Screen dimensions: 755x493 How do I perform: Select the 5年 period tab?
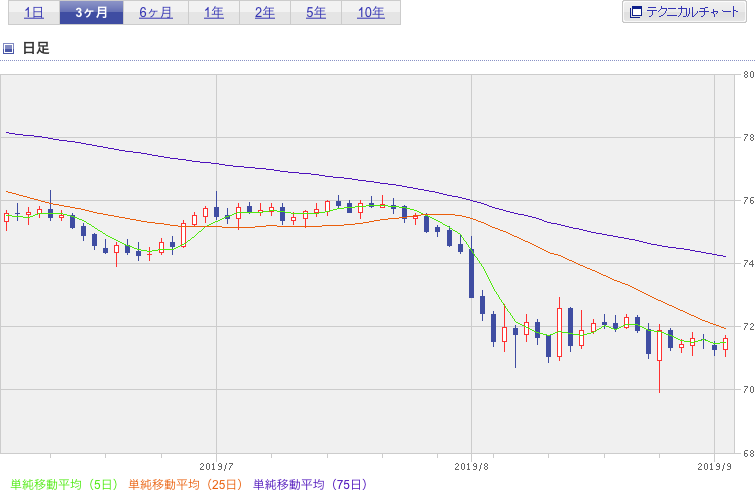[316, 13]
